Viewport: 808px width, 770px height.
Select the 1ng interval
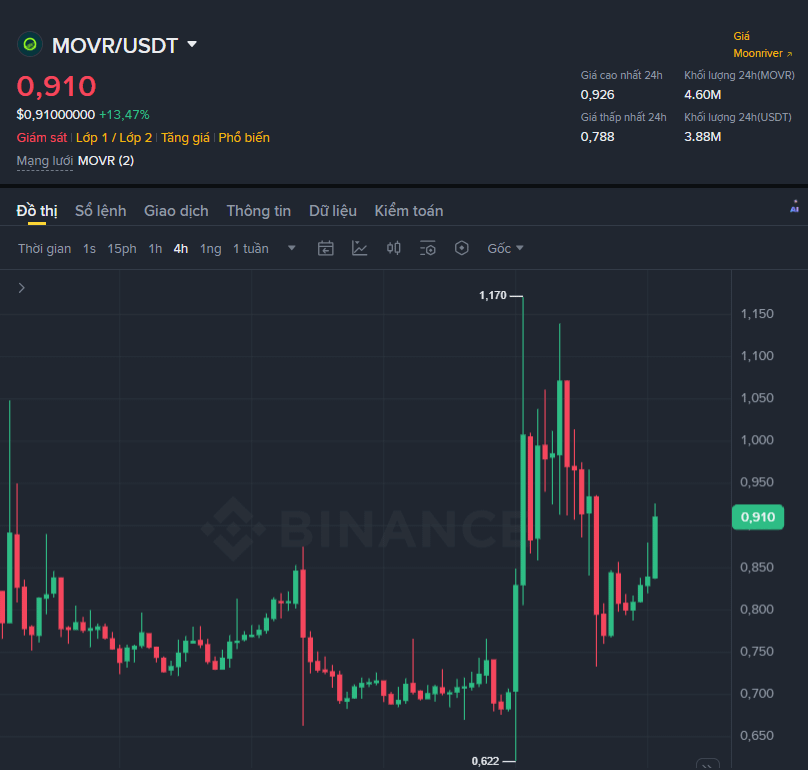210,248
